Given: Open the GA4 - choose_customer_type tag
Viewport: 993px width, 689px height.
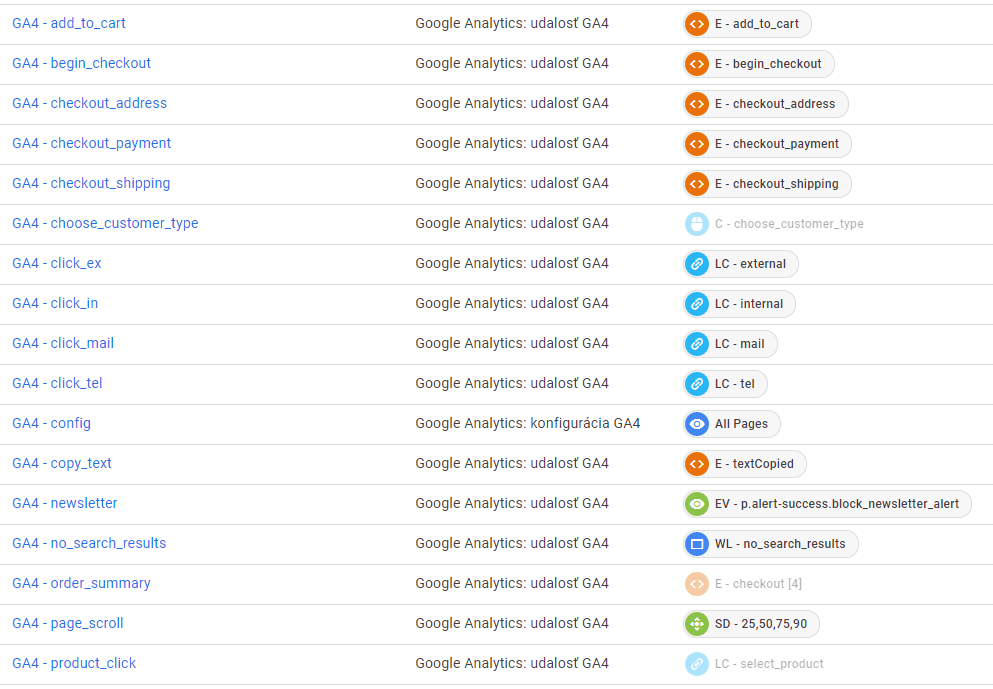Looking at the screenshot, I should pyautogui.click(x=105, y=223).
